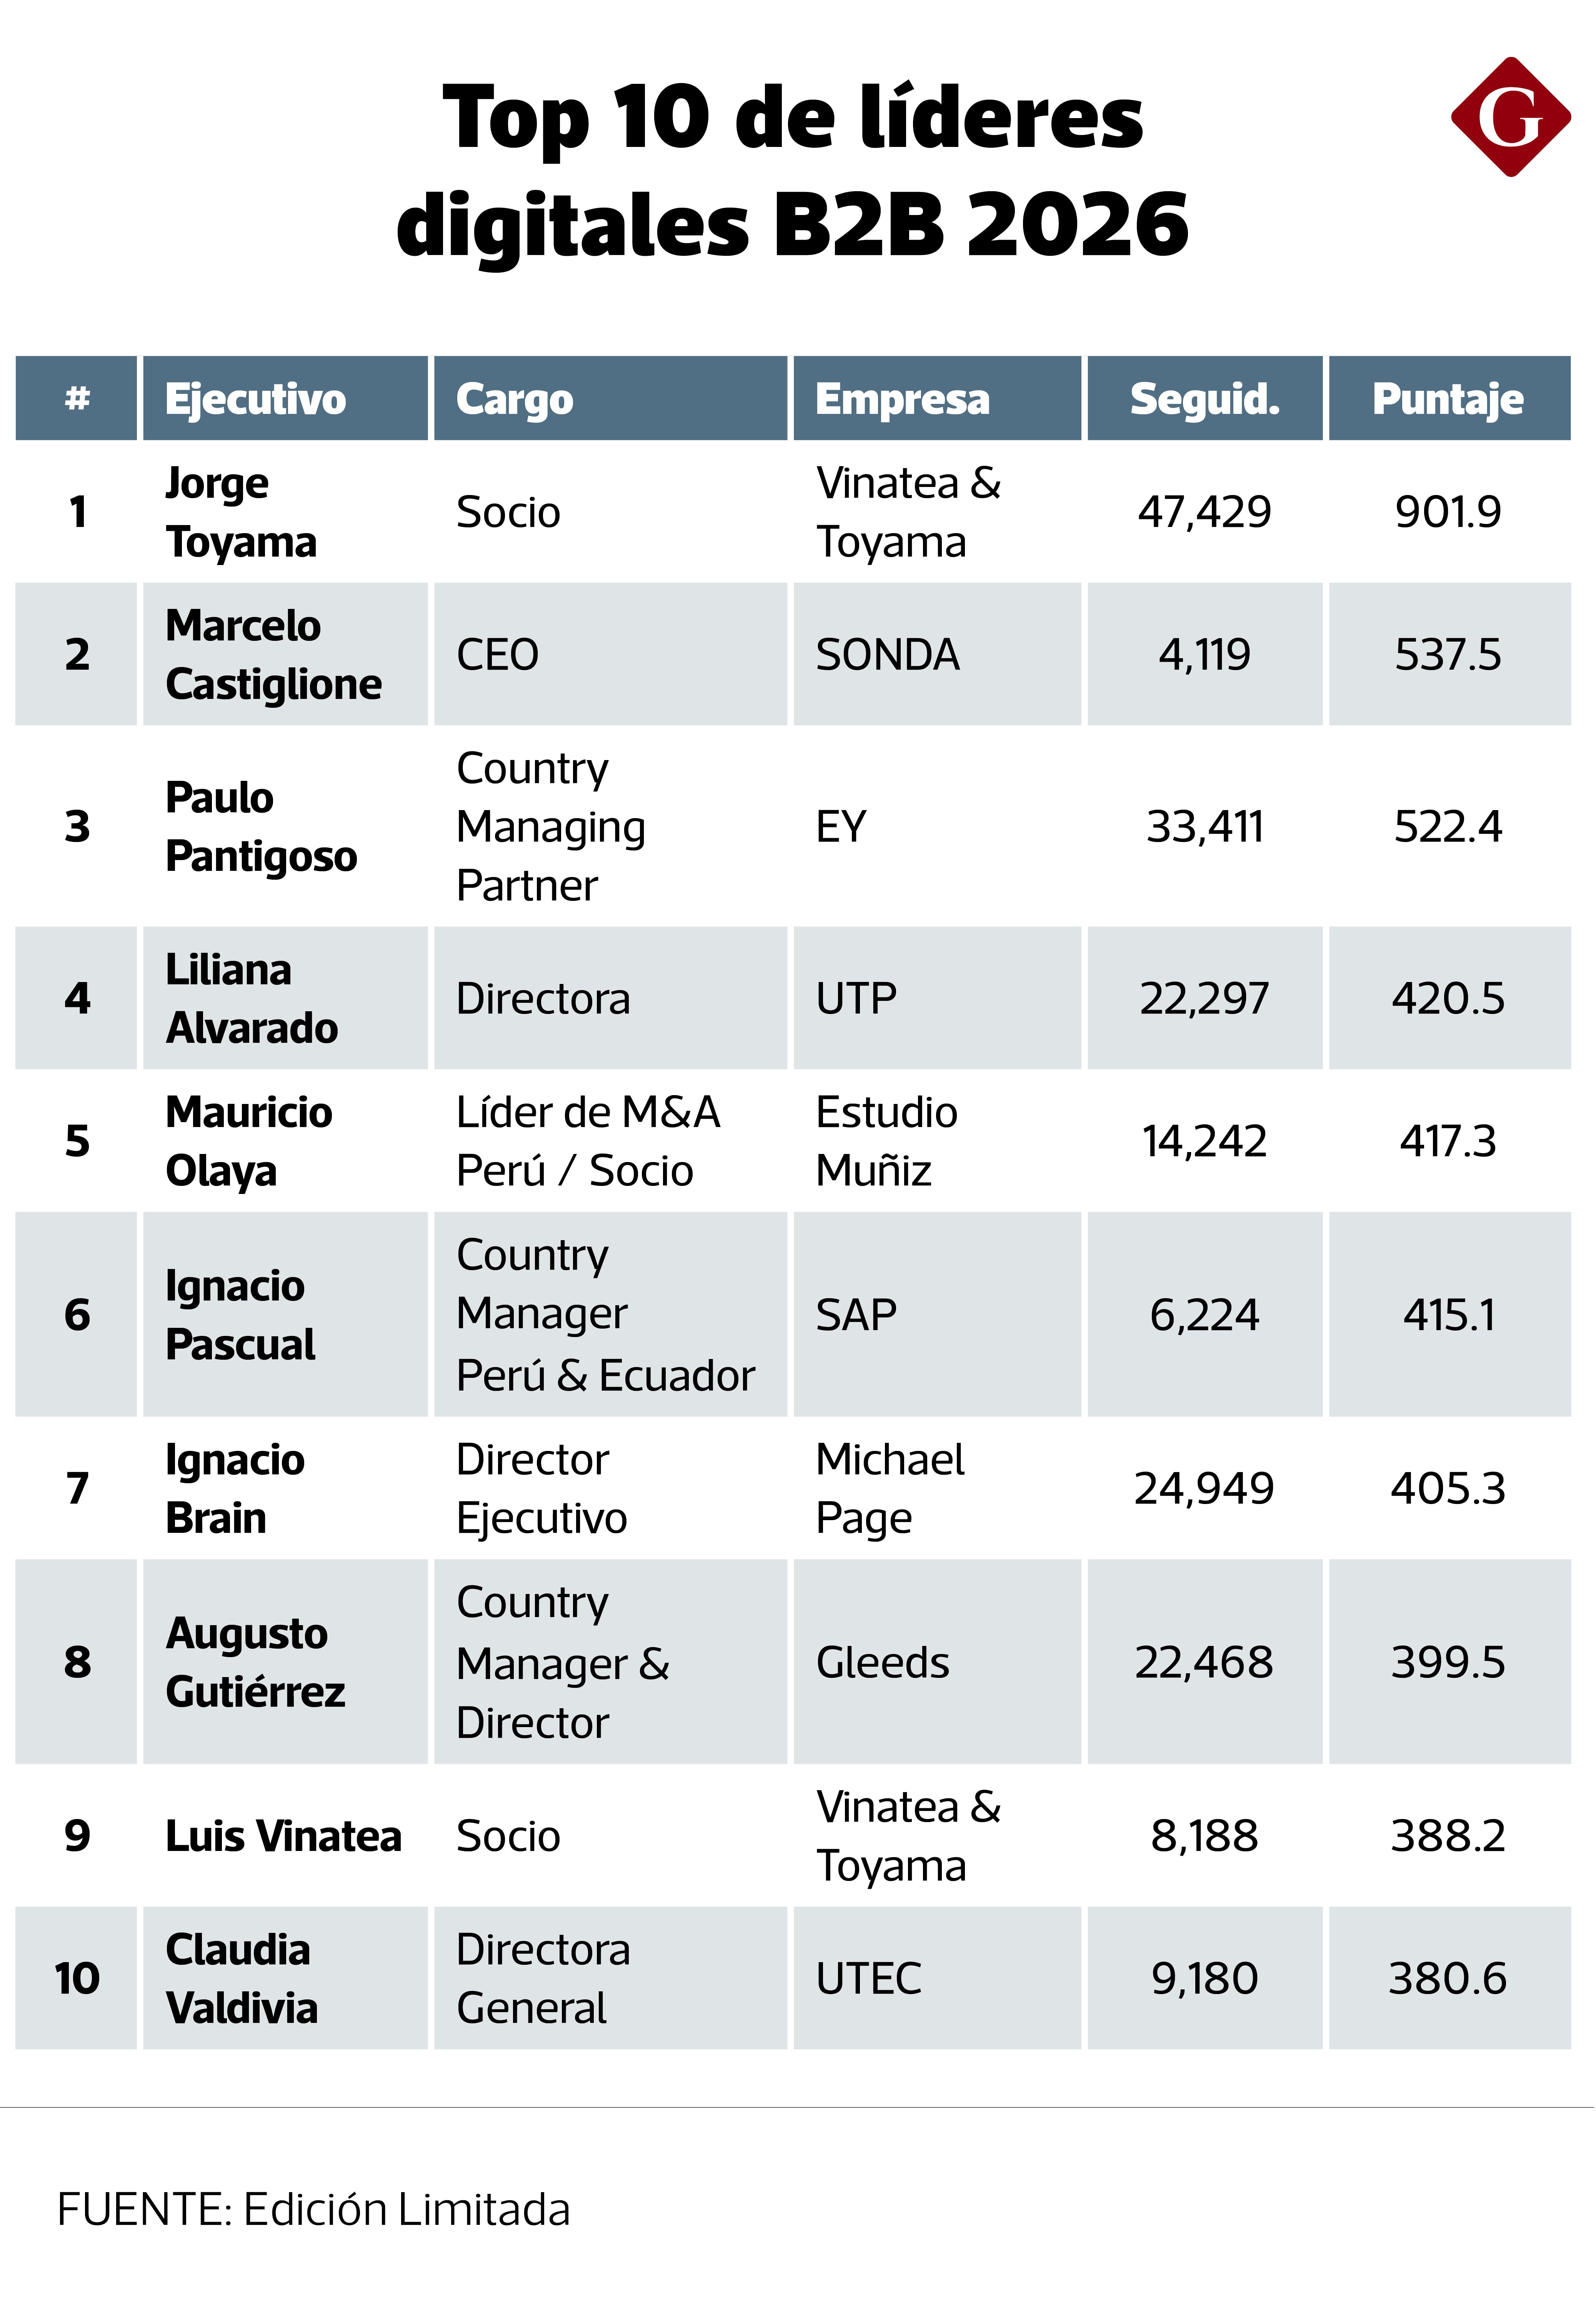The image size is (1596, 2306).
Task: Click the 901.9 score value
Action: coord(1448,512)
